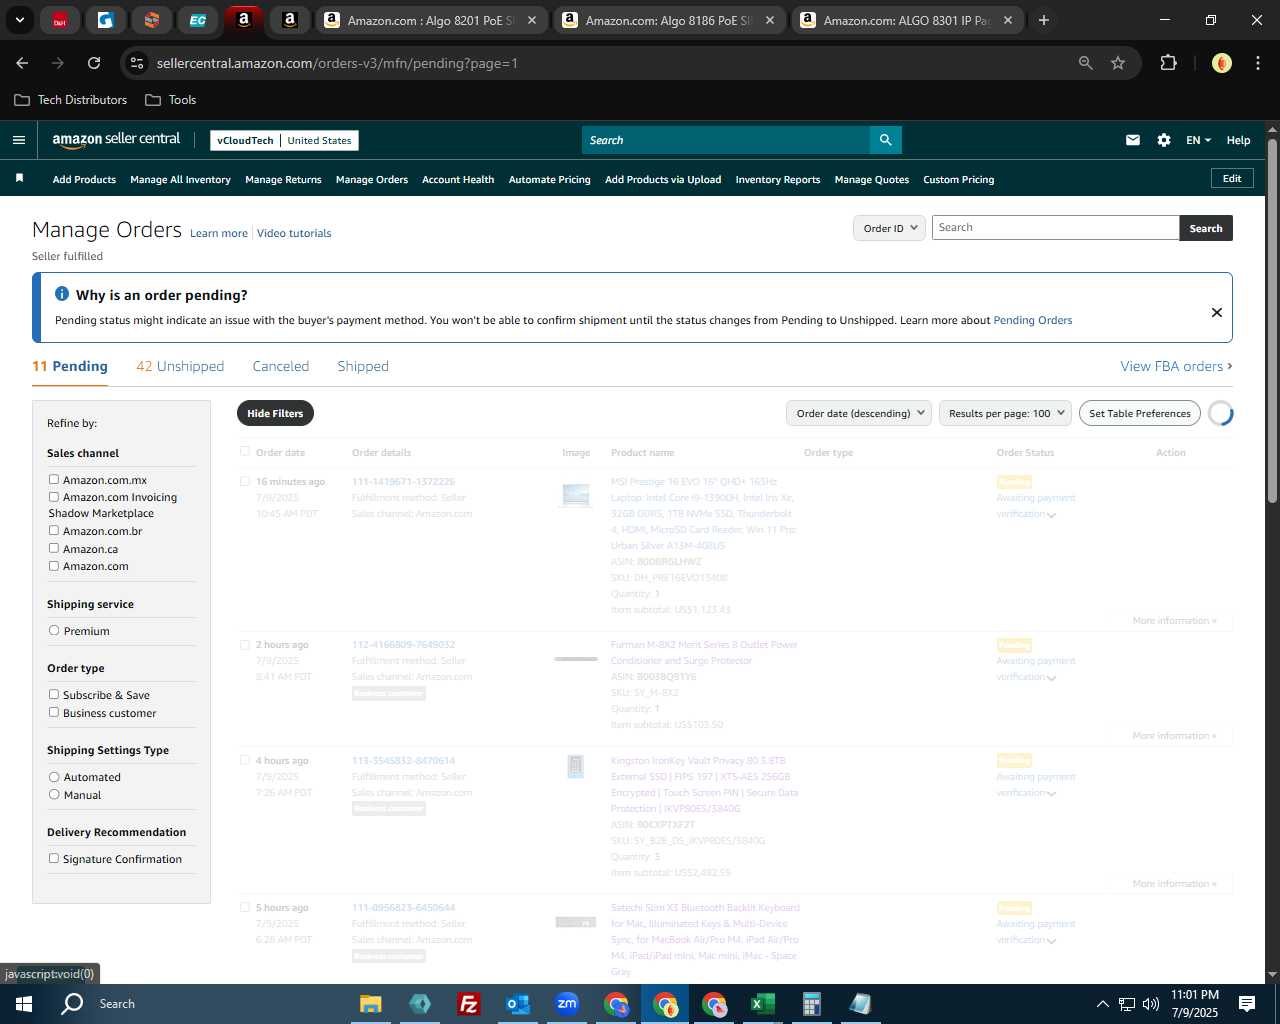
Task: Click the Windows Start button
Action: pyautogui.click(x=24, y=1004)
